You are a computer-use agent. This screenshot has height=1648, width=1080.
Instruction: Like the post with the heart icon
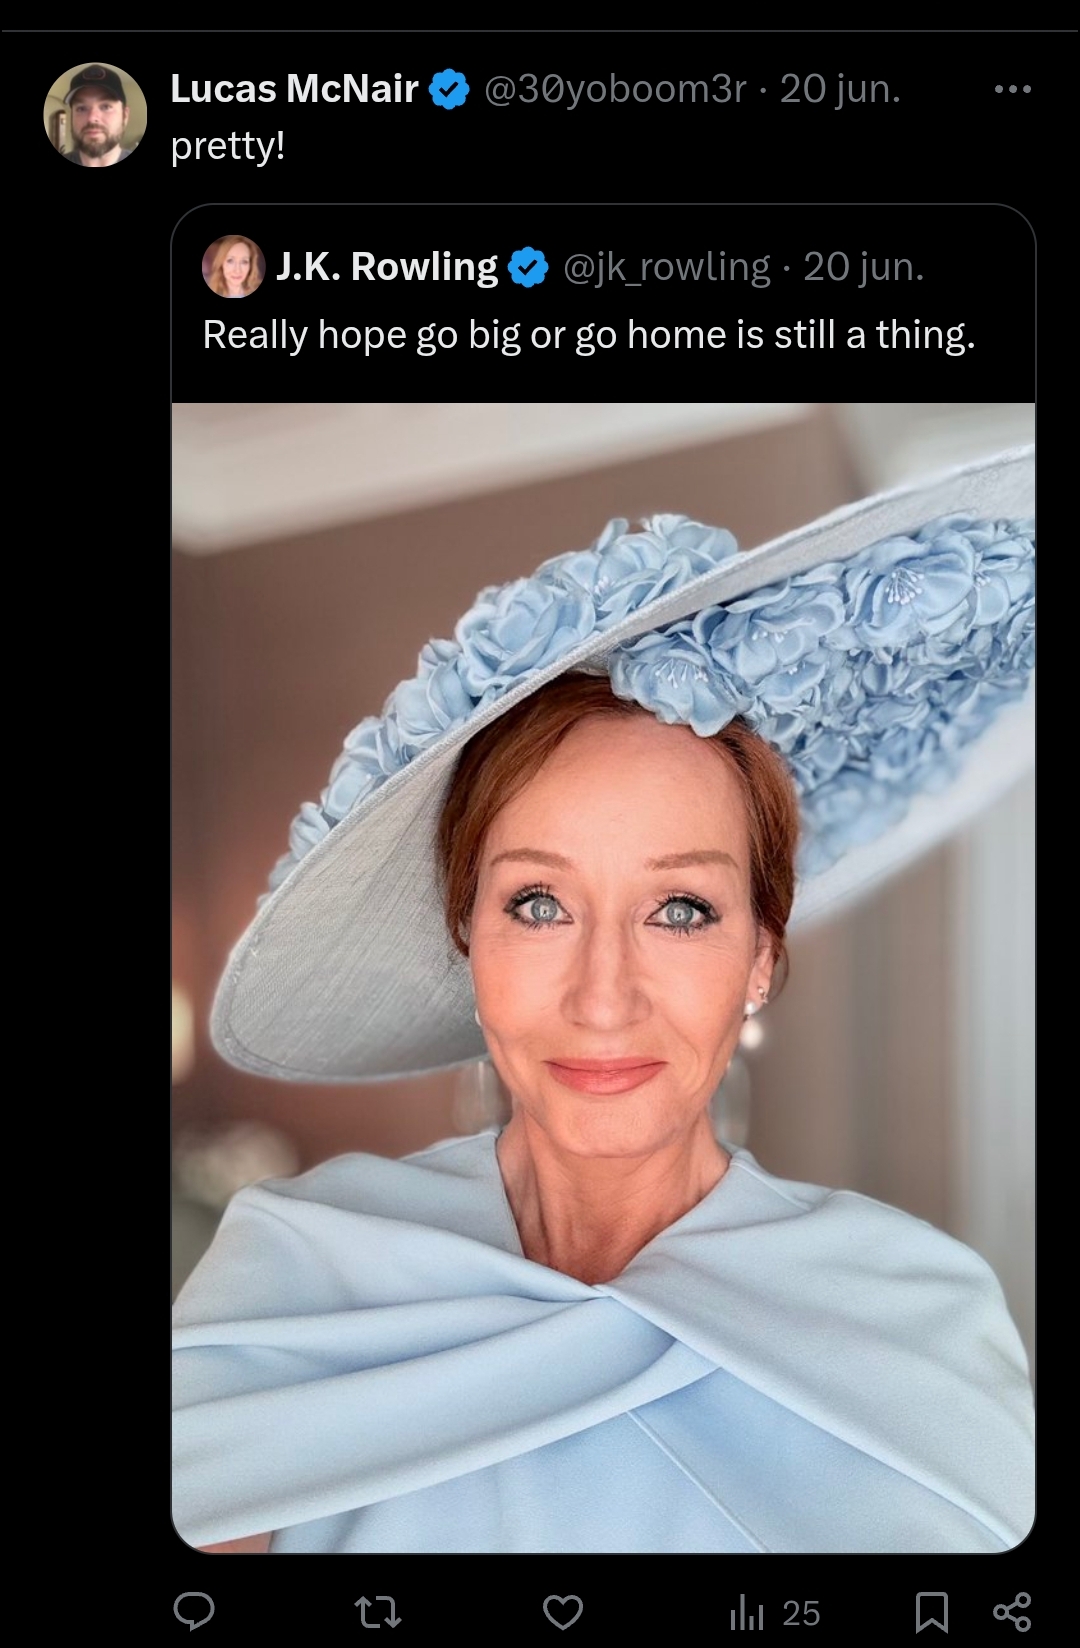563,1612
